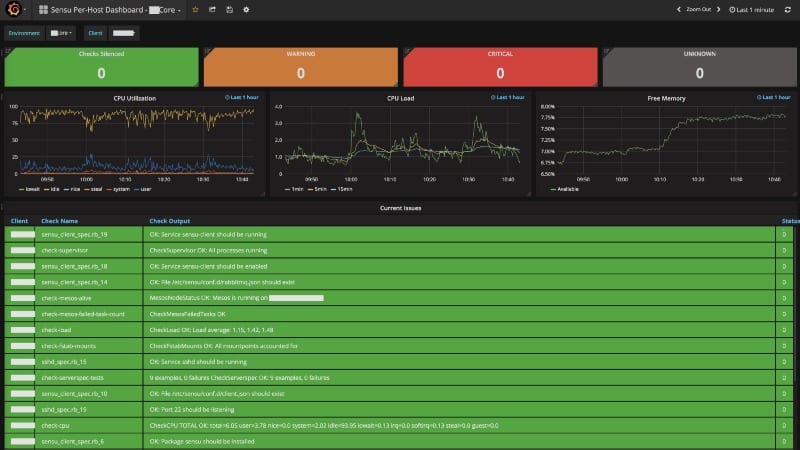Screen dimensions: 800x450
Task: Expand the Client variable dropdown
Action: click(x=123, y=33)
